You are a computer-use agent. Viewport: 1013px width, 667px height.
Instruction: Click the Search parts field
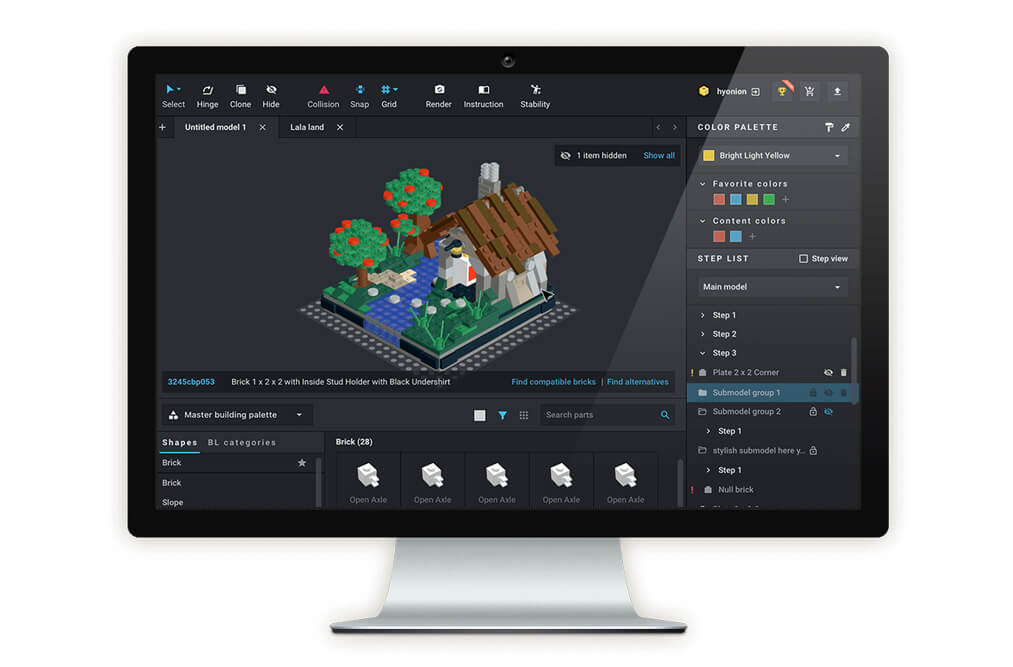tap(599, 415)
